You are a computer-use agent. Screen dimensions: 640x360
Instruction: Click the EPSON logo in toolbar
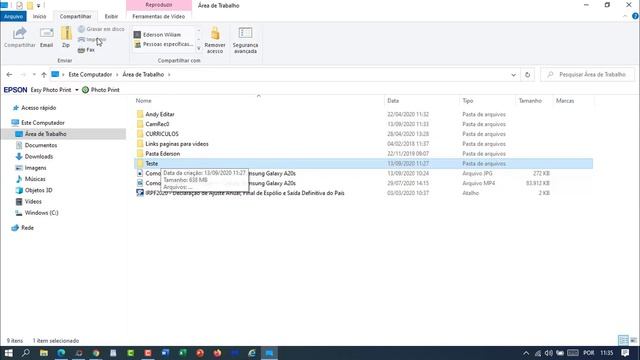(x=16, y=90)
